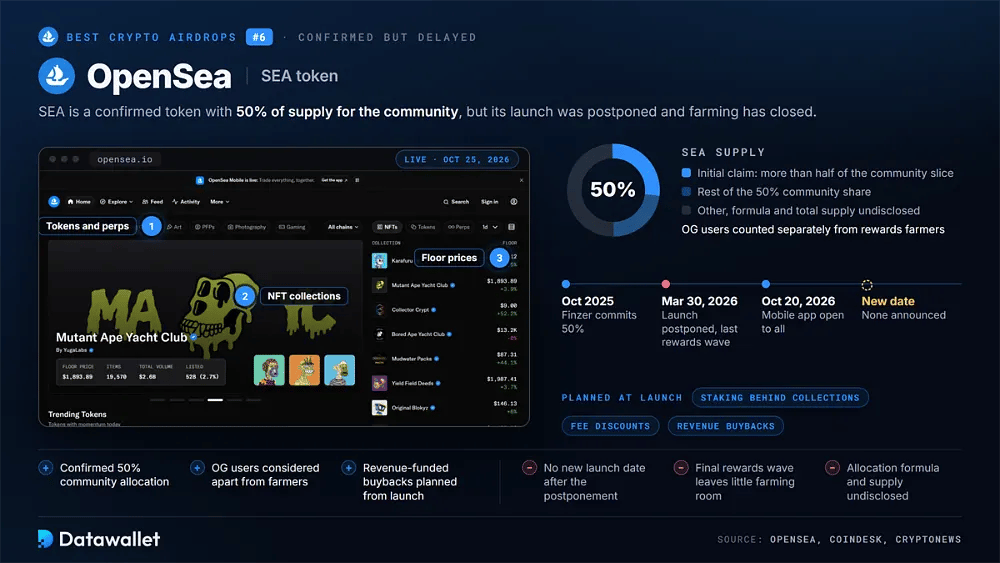
Task: Select the Gaming category filter
Action: [292, 227]
